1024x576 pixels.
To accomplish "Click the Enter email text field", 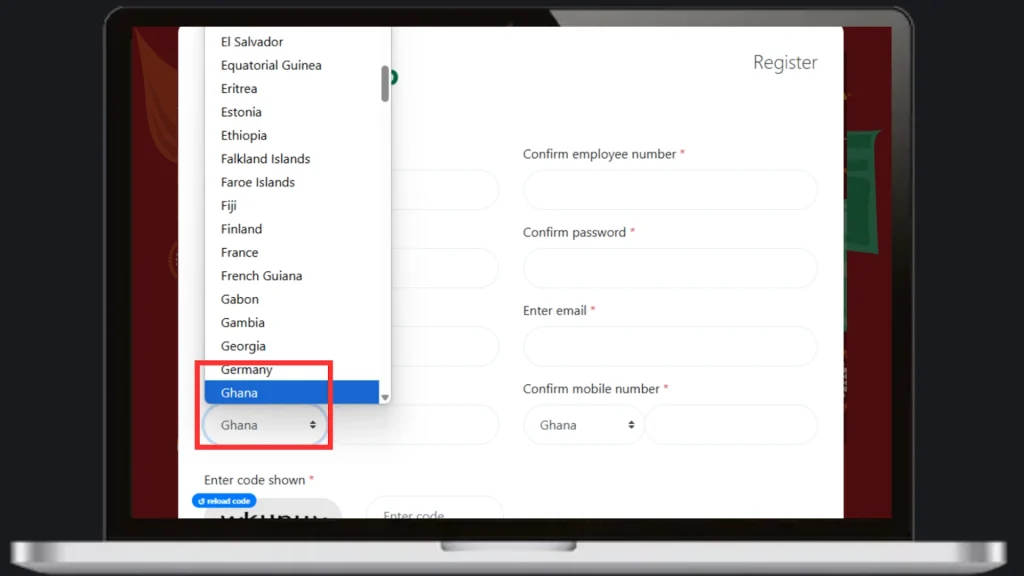I will point(669,346).
